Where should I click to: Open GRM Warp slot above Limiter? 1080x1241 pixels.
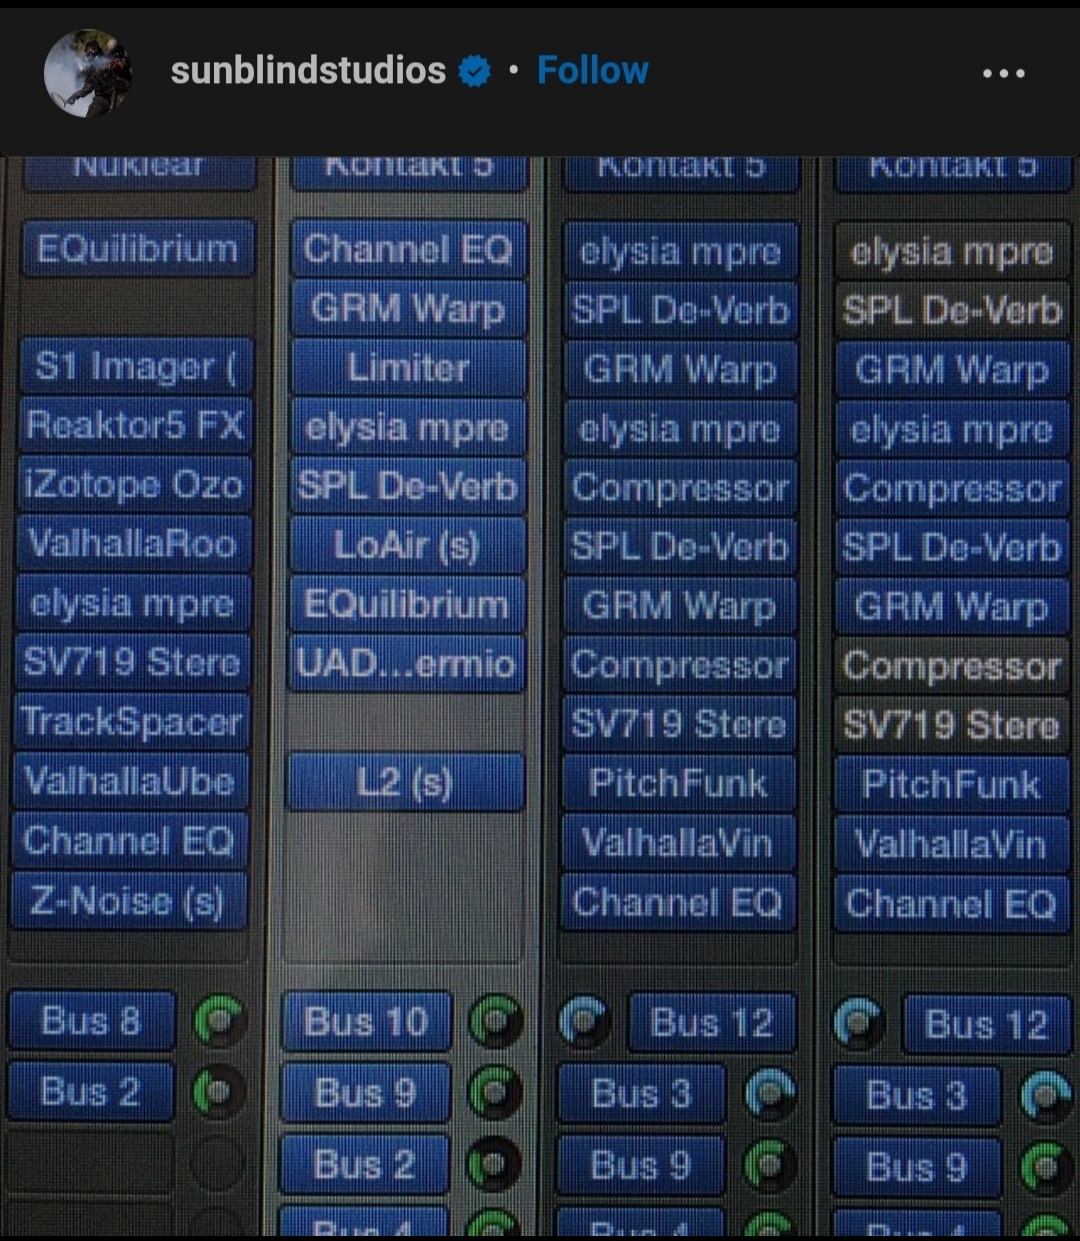tap(409, 309)
